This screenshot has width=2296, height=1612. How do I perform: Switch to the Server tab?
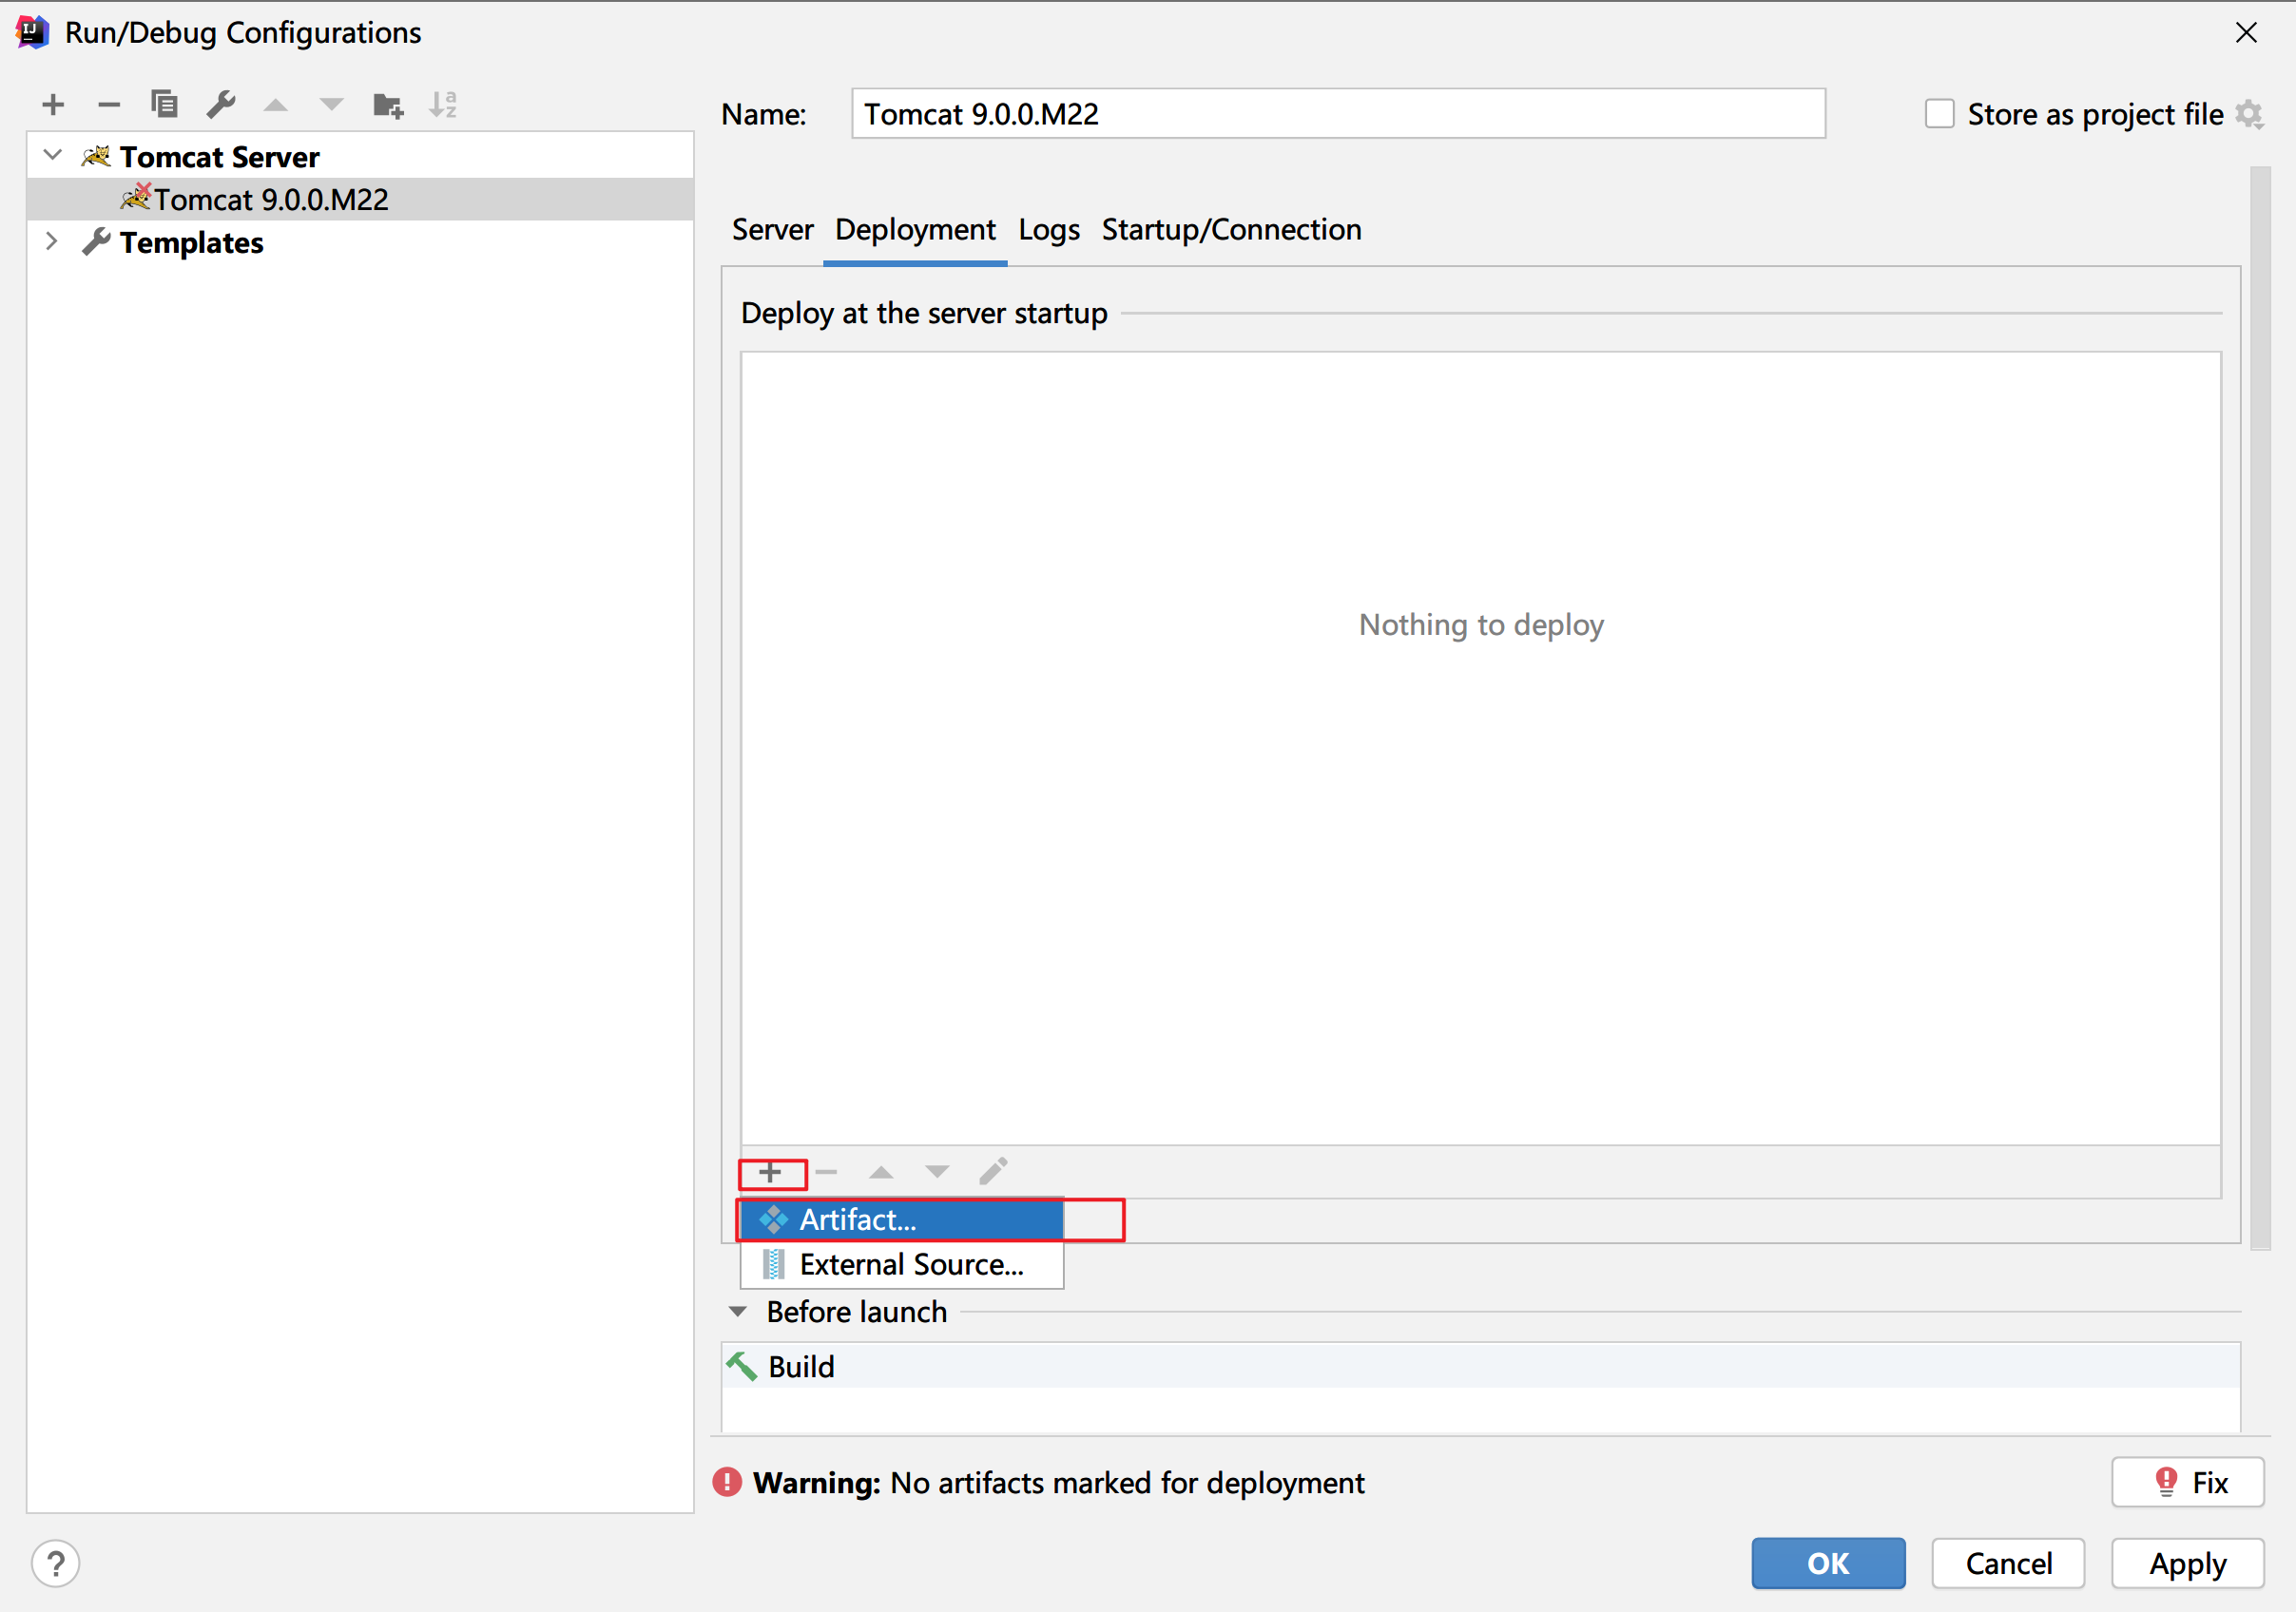coord(772,230)
